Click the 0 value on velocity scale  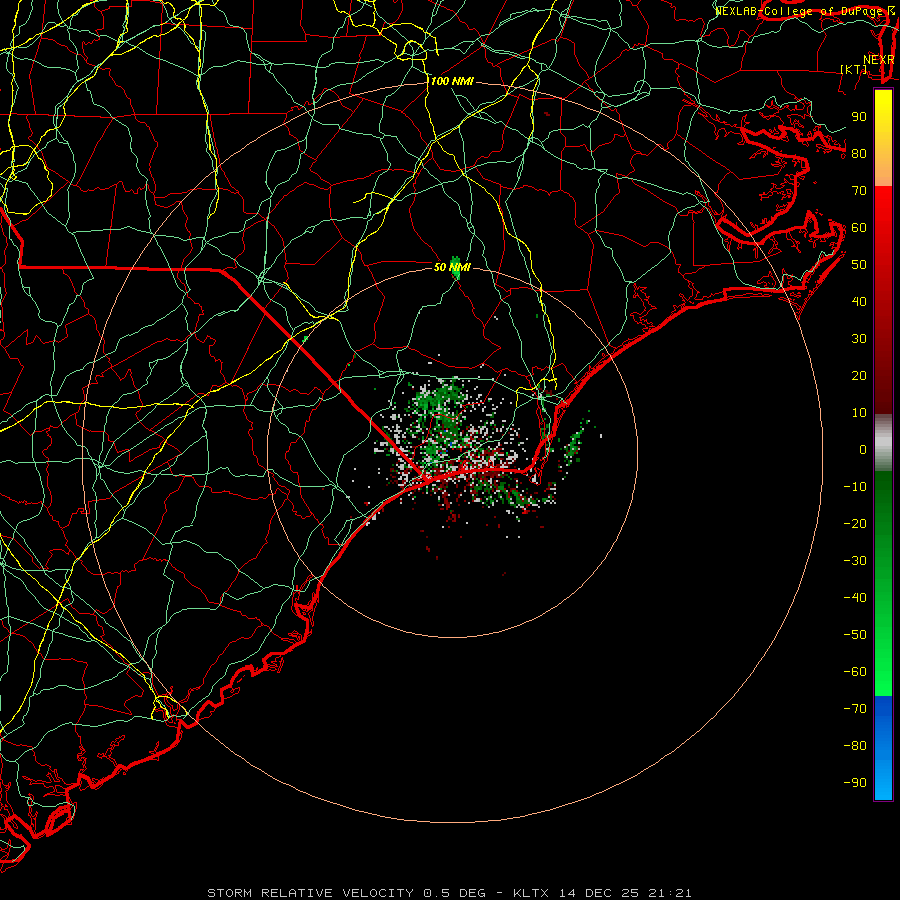(863, 449)
